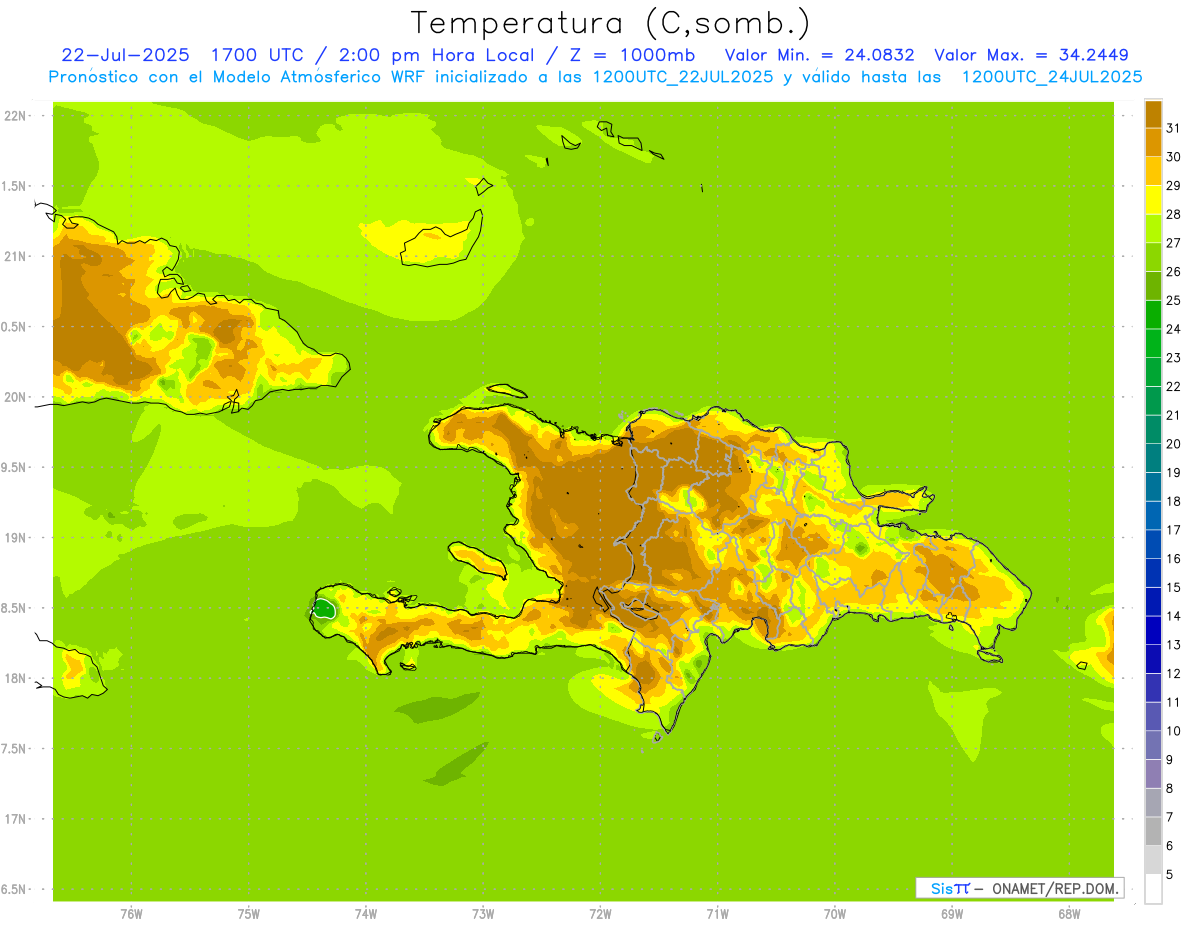Pick the dark brown swatch above 31
Image resolution: width=1200 pixels, height=927 pixels.
(x=1153, y=114)
